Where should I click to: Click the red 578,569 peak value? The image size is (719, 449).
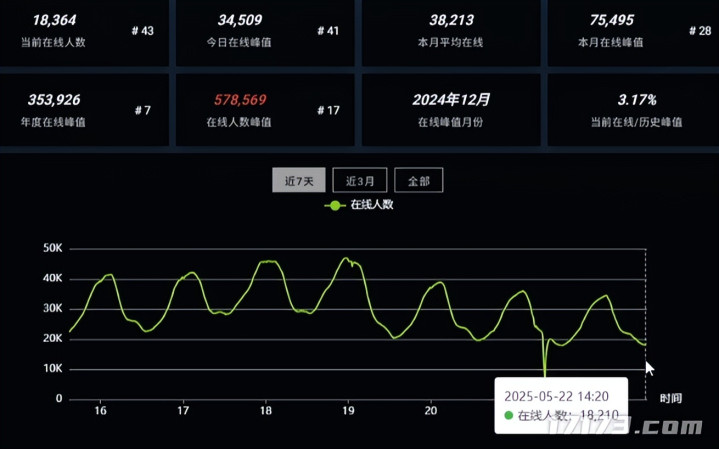240,100
